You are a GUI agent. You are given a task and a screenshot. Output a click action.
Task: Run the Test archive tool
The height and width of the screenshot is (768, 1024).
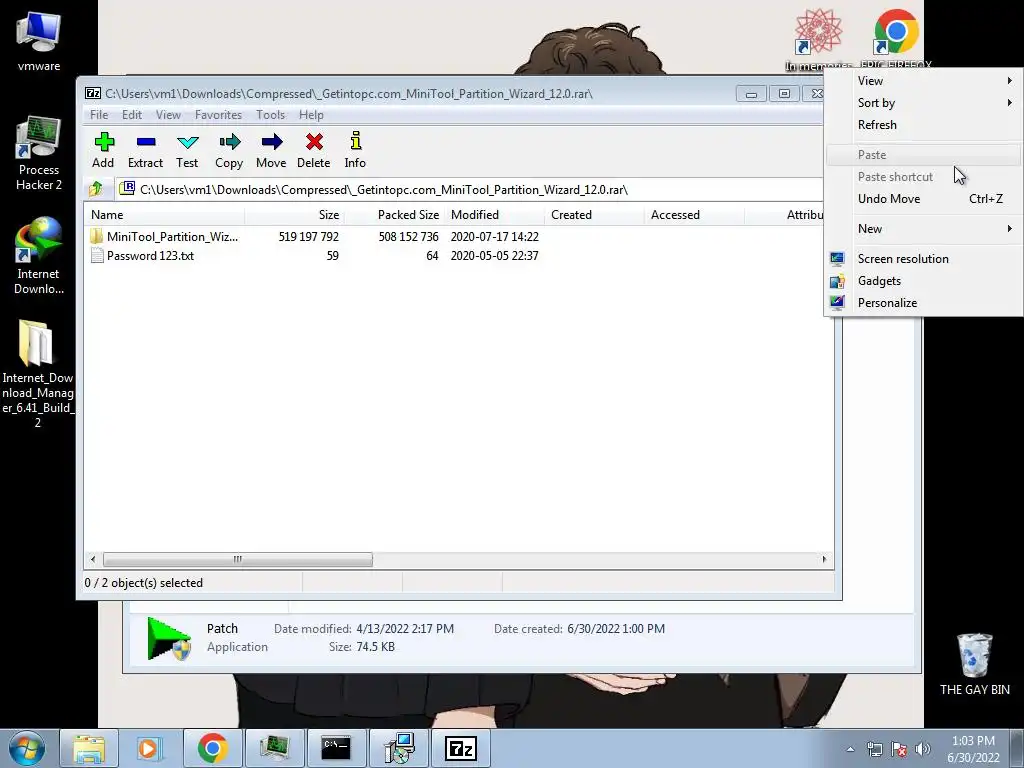(x=187, y=150)
